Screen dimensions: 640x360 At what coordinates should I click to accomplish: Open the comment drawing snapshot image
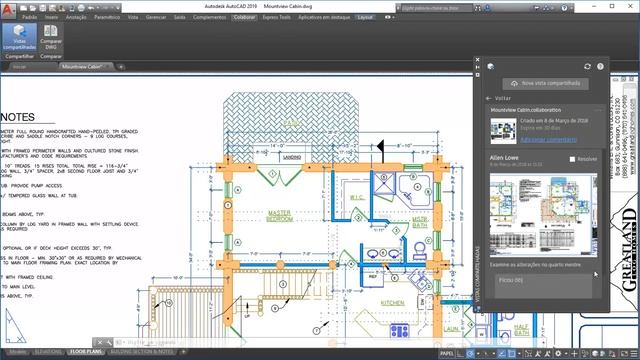coord(543,215)
